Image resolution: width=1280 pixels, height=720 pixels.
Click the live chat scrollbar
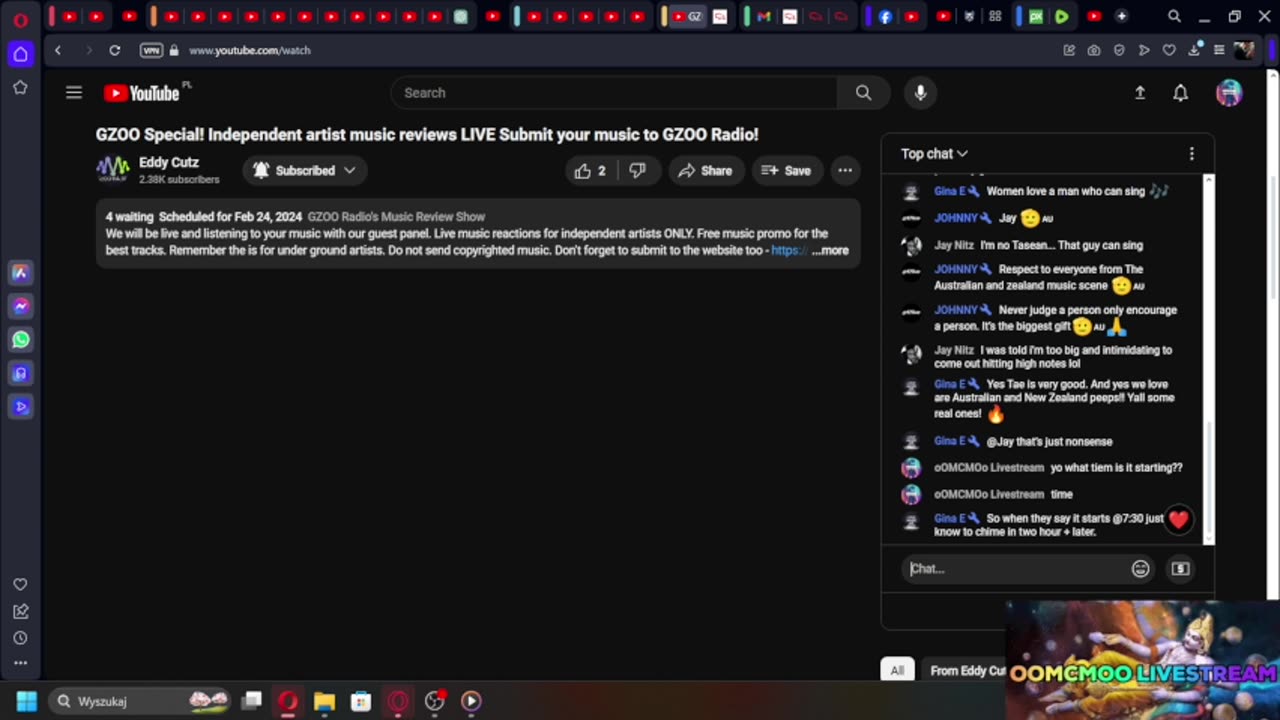point(1209,480)
